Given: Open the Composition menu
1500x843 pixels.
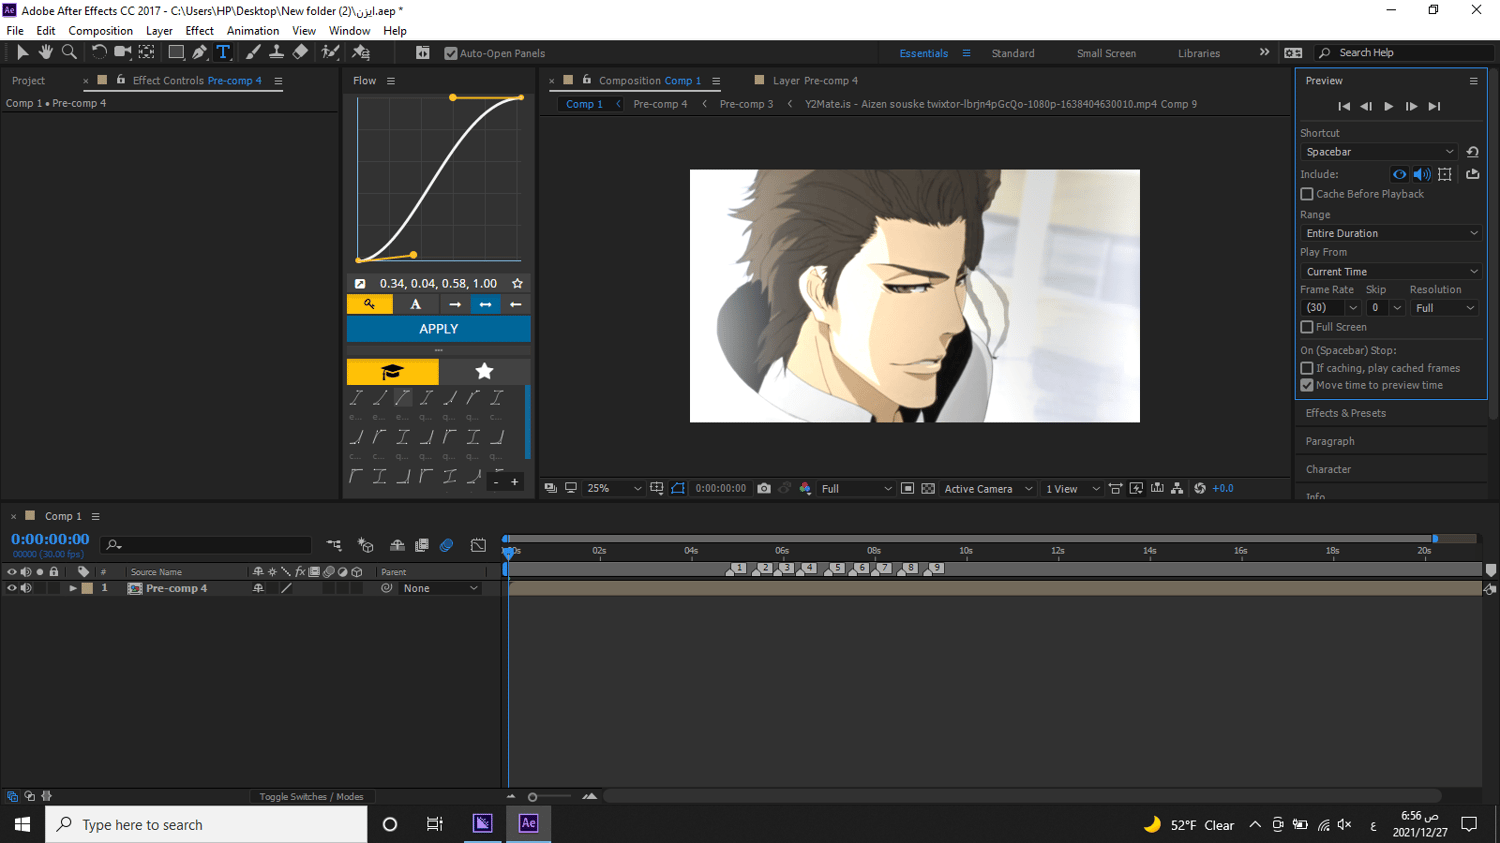Looking at the screenshot, I should click(x=100, y=31).
